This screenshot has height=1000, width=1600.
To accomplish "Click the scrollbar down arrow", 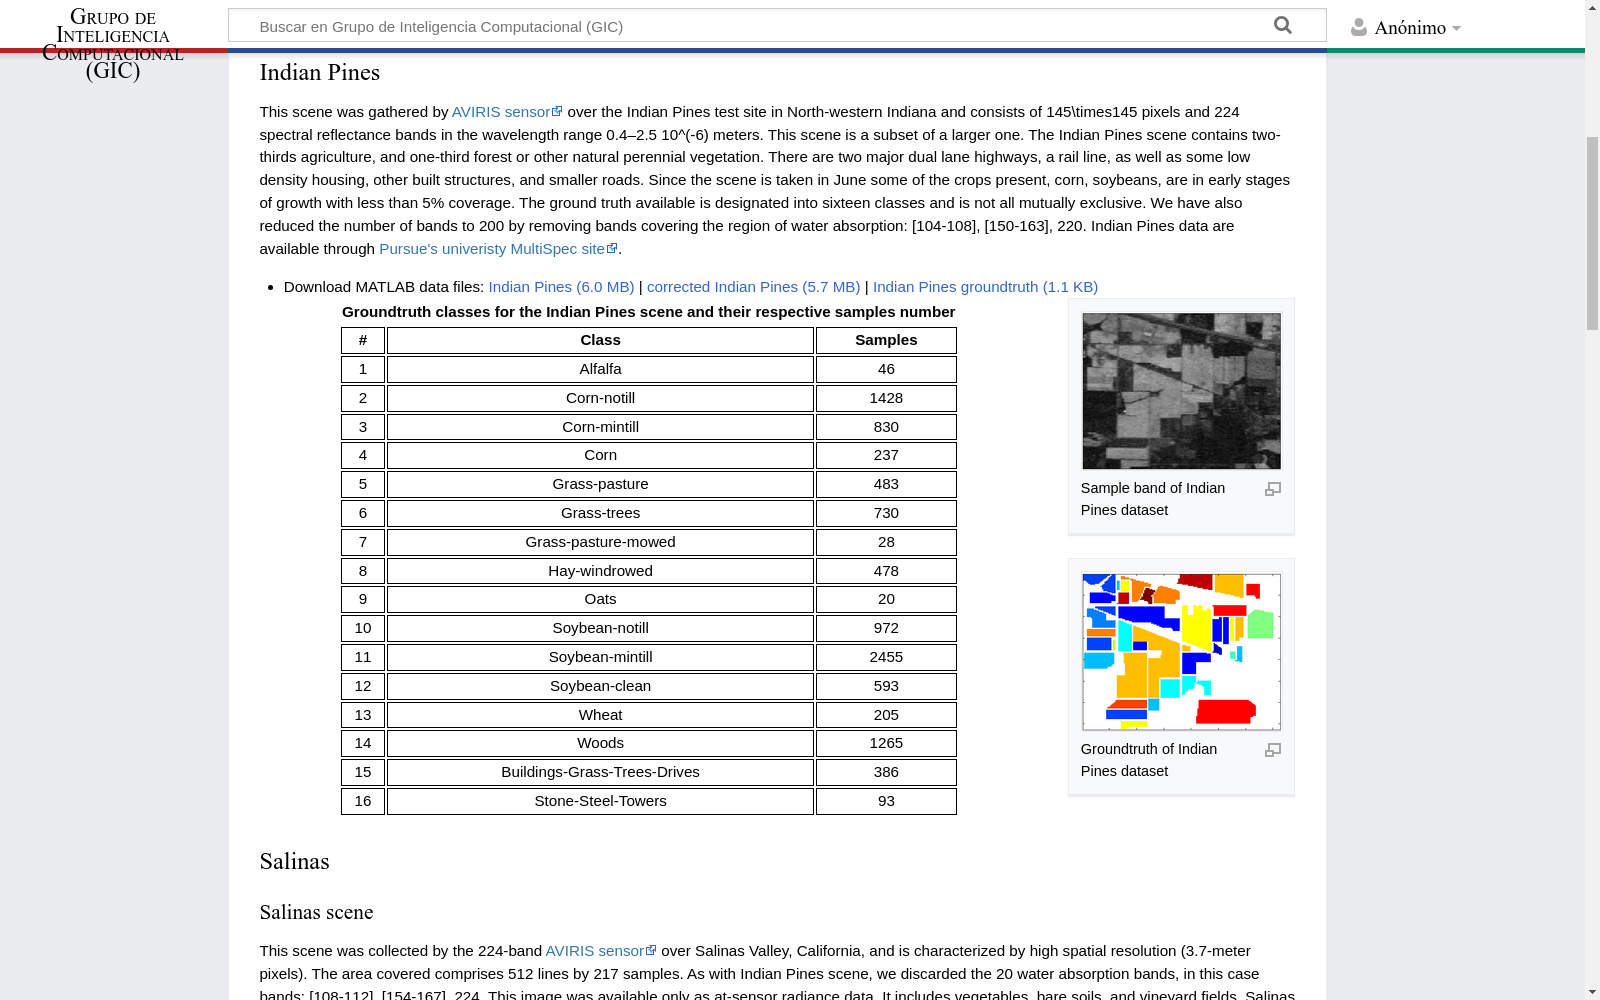I will pos(1592,992).
